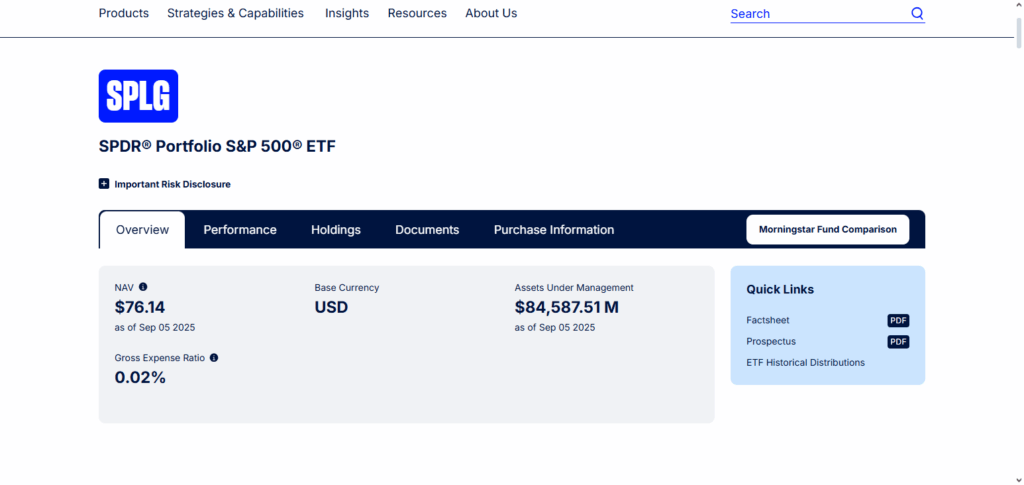
Task: Switch to the Performance tab
Action: pos(240,230)
